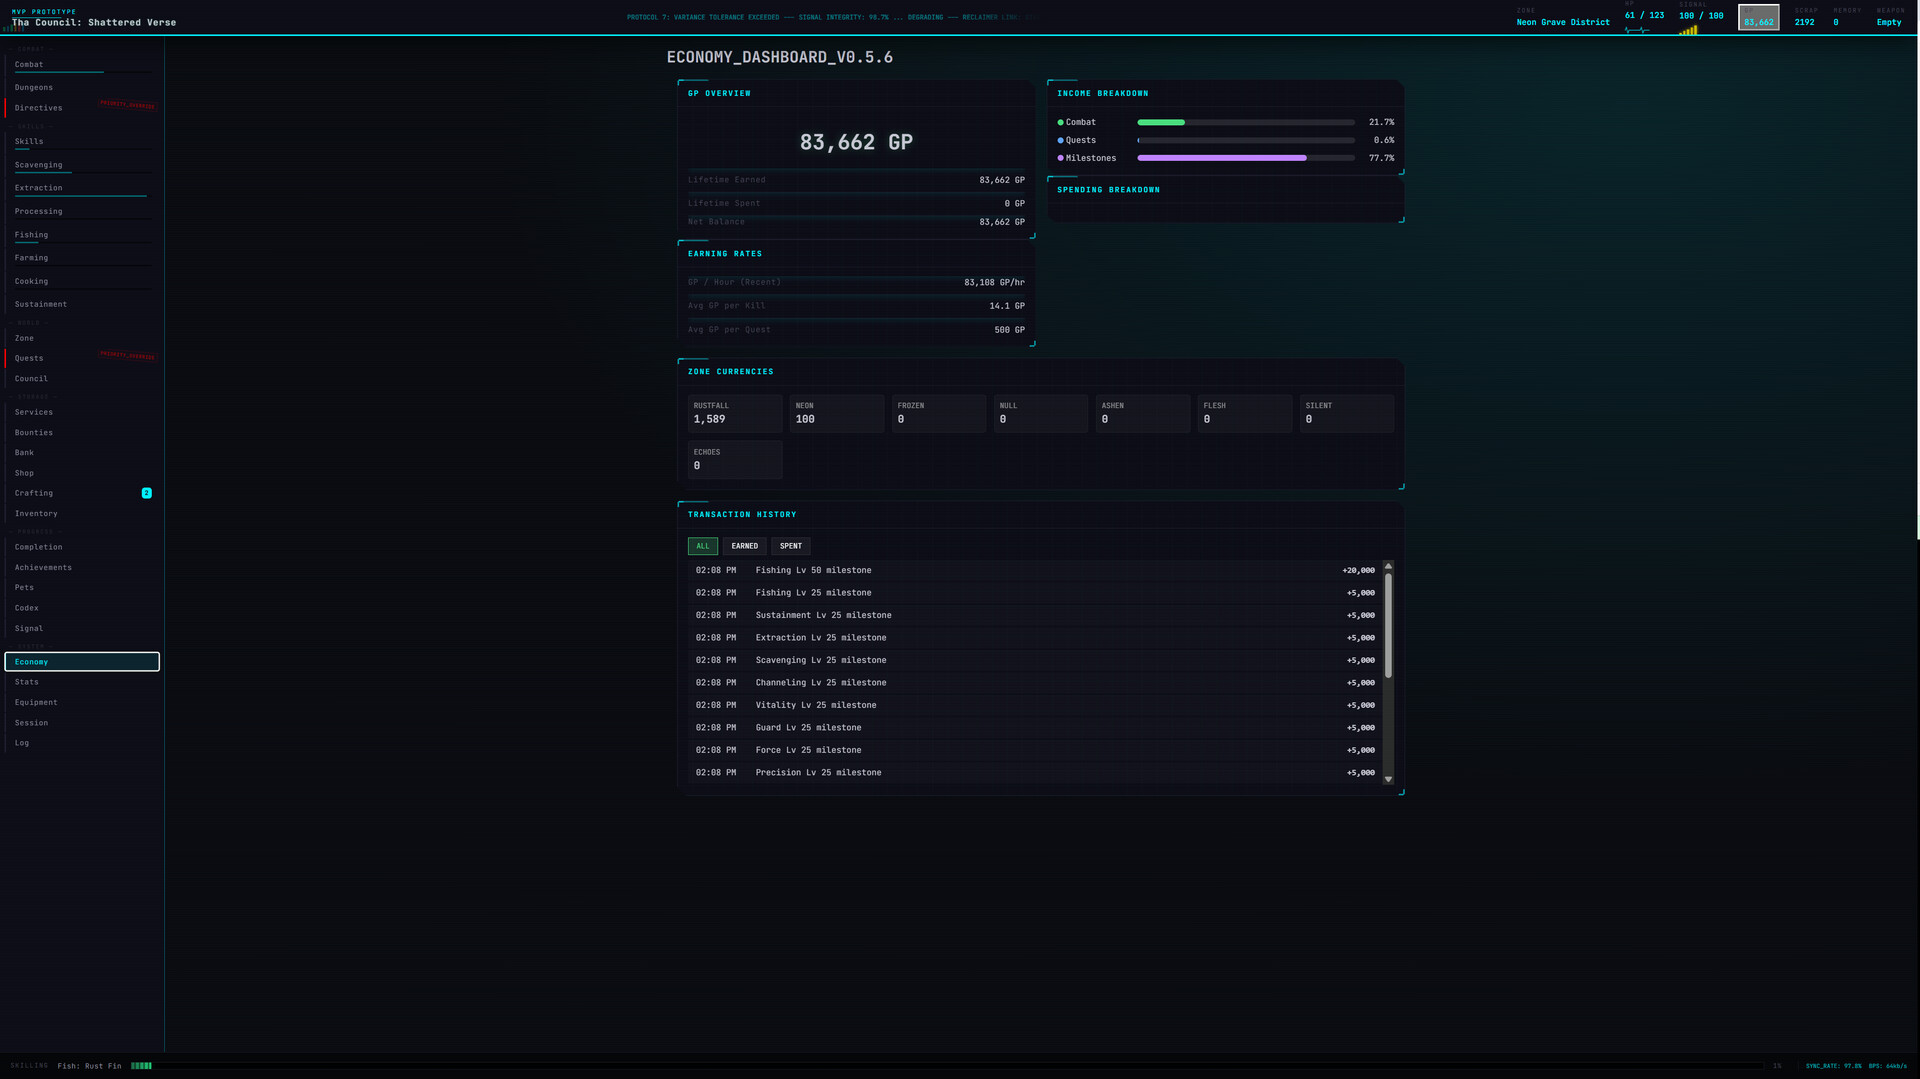Image resolution: width=1920 pixels, height=1079 pixels.
Task: Open the highlighted GP counter in top bar
Action: [1758, 18]
